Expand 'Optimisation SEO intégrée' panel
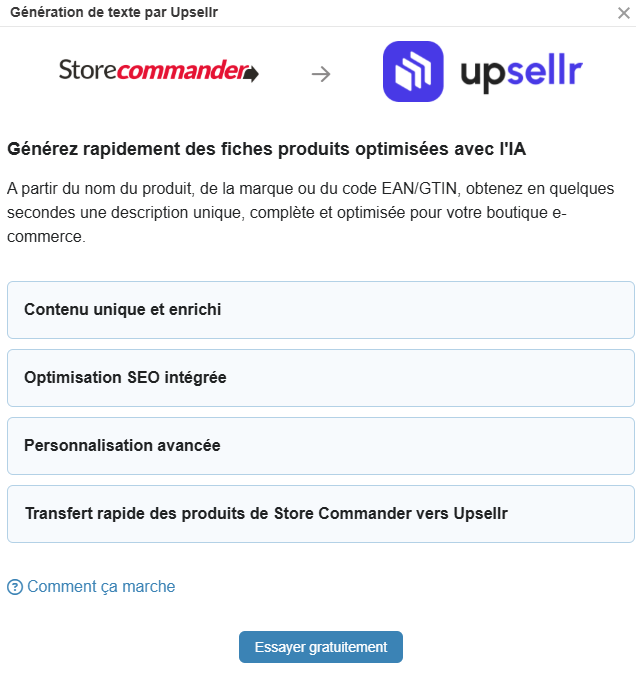Screen dimensions: 636x694 [321, 378]
